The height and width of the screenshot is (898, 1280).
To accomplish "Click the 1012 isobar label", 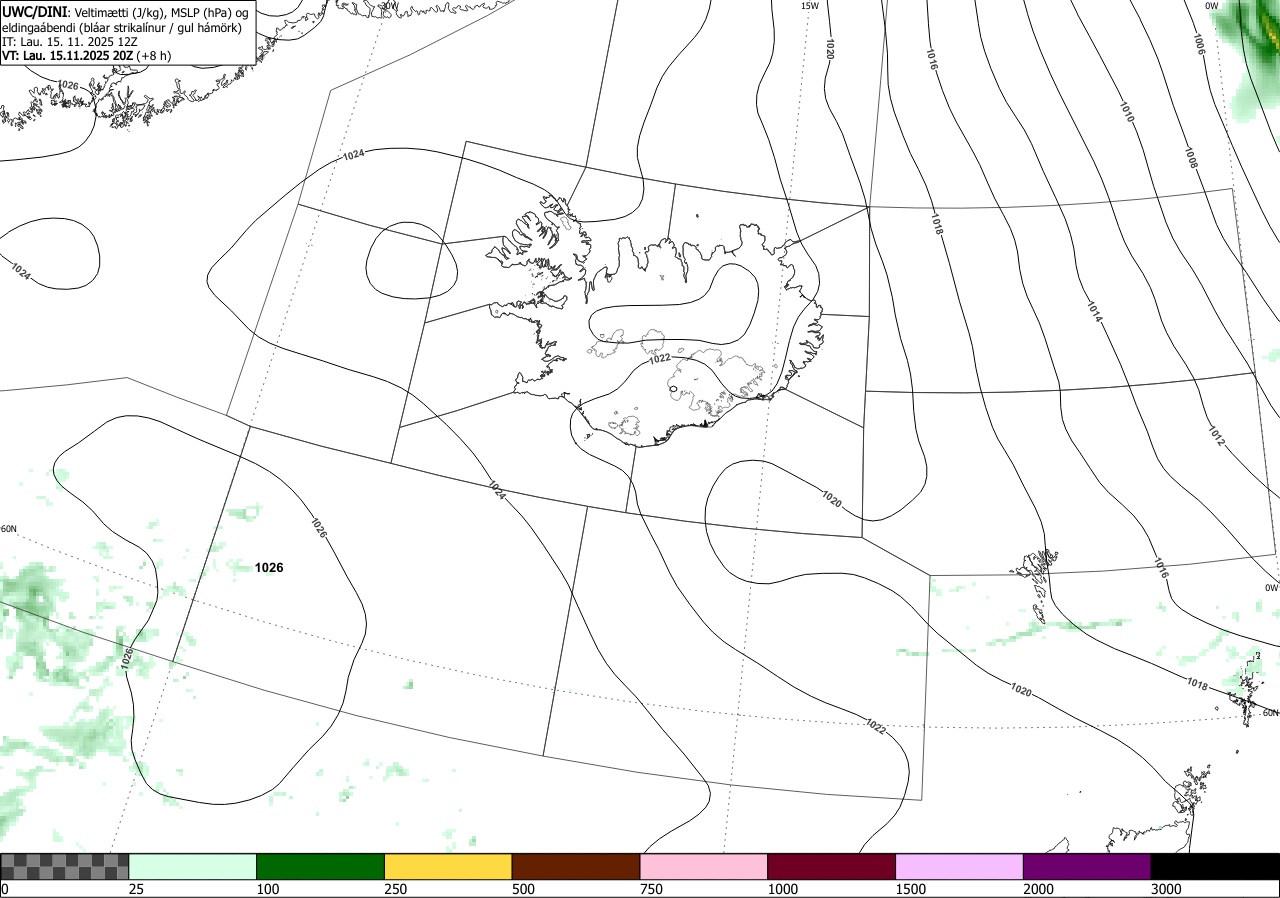I will point(1216,434).
